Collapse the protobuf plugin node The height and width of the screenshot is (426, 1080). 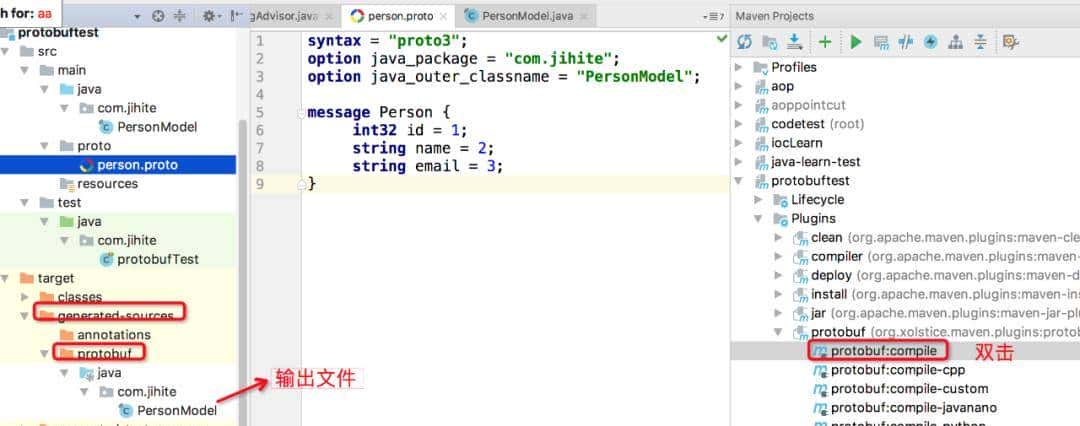pyautogui.click(x=779, y=332)
